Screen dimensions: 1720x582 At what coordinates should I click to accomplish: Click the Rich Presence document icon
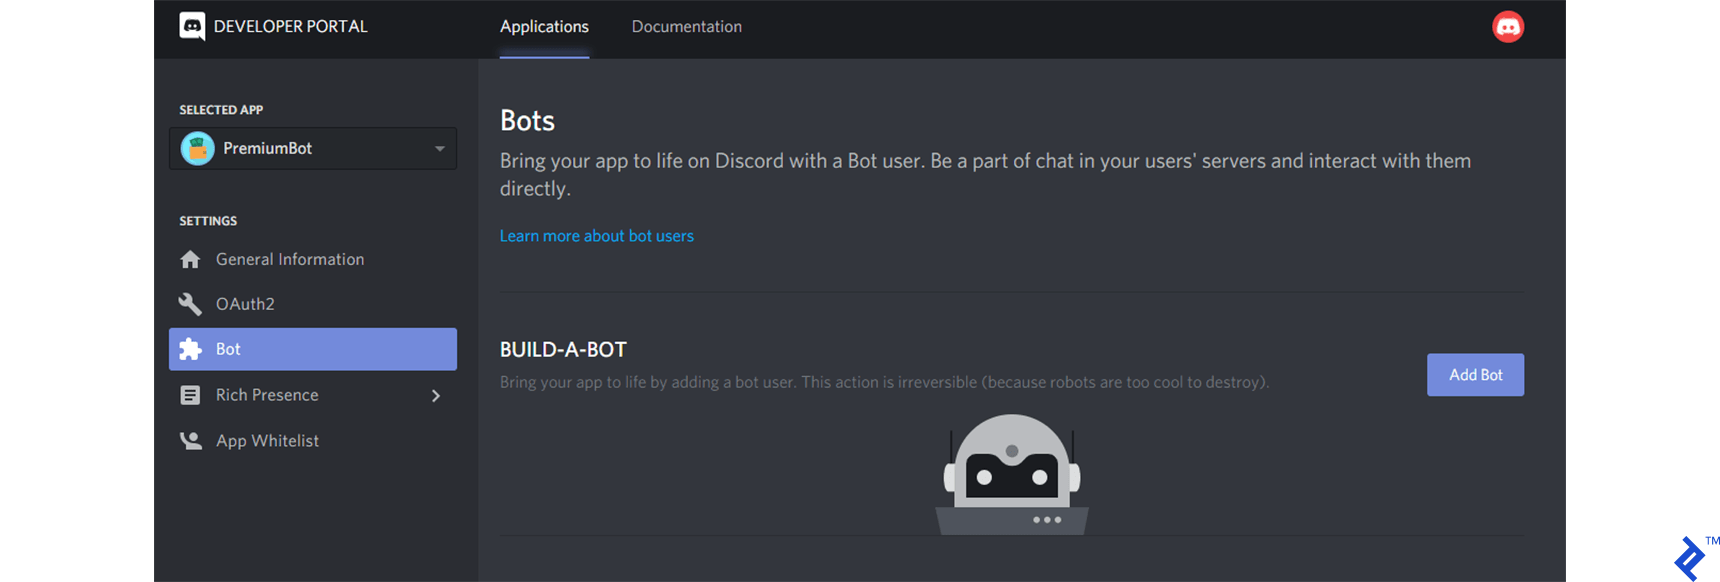[190, 395]
